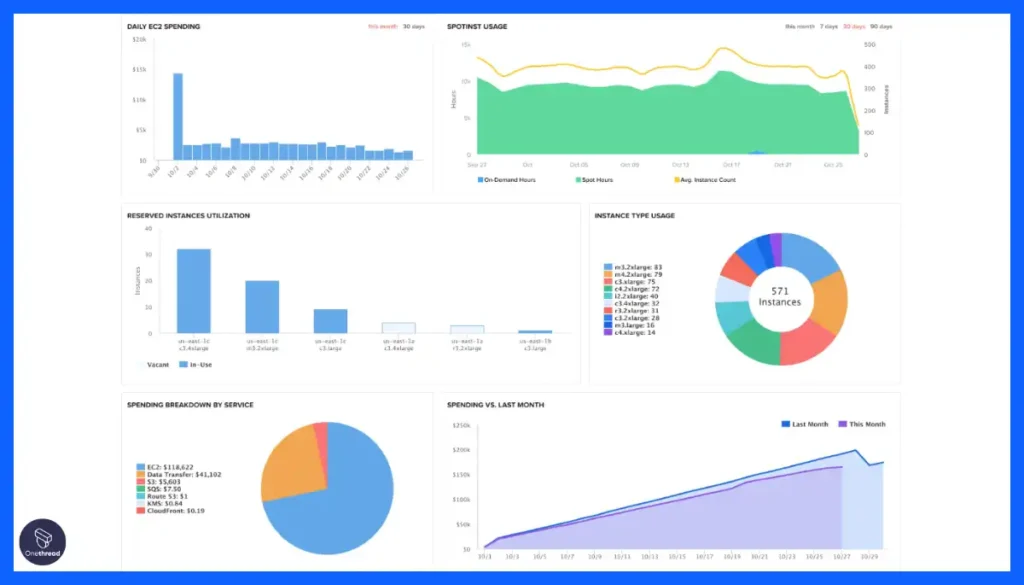Toggle the Last Month series legend
This screenshot has width=1024, height=585.
pyautogui.click(x=805, y=424)
